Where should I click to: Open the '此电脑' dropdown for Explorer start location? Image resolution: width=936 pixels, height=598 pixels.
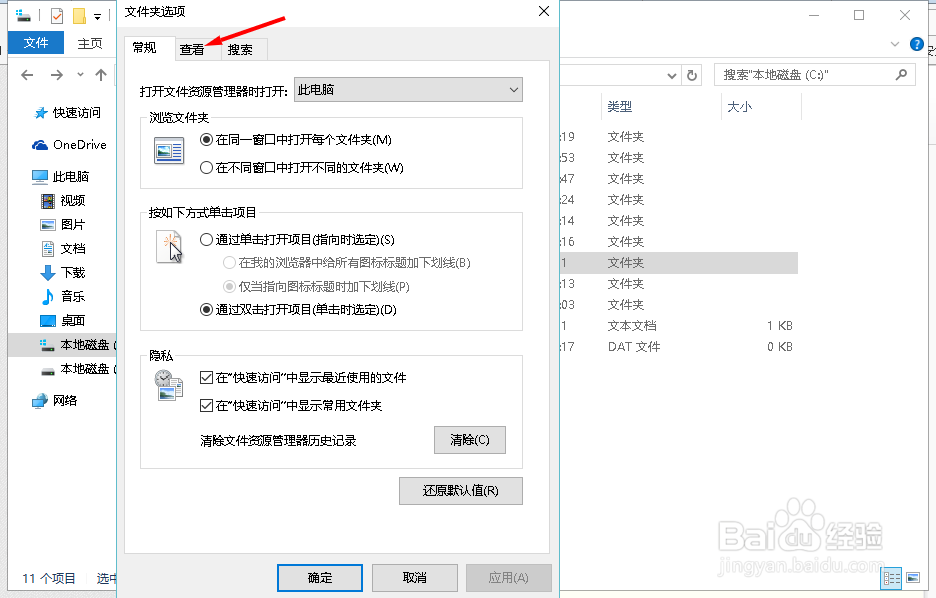click(408, 90)
